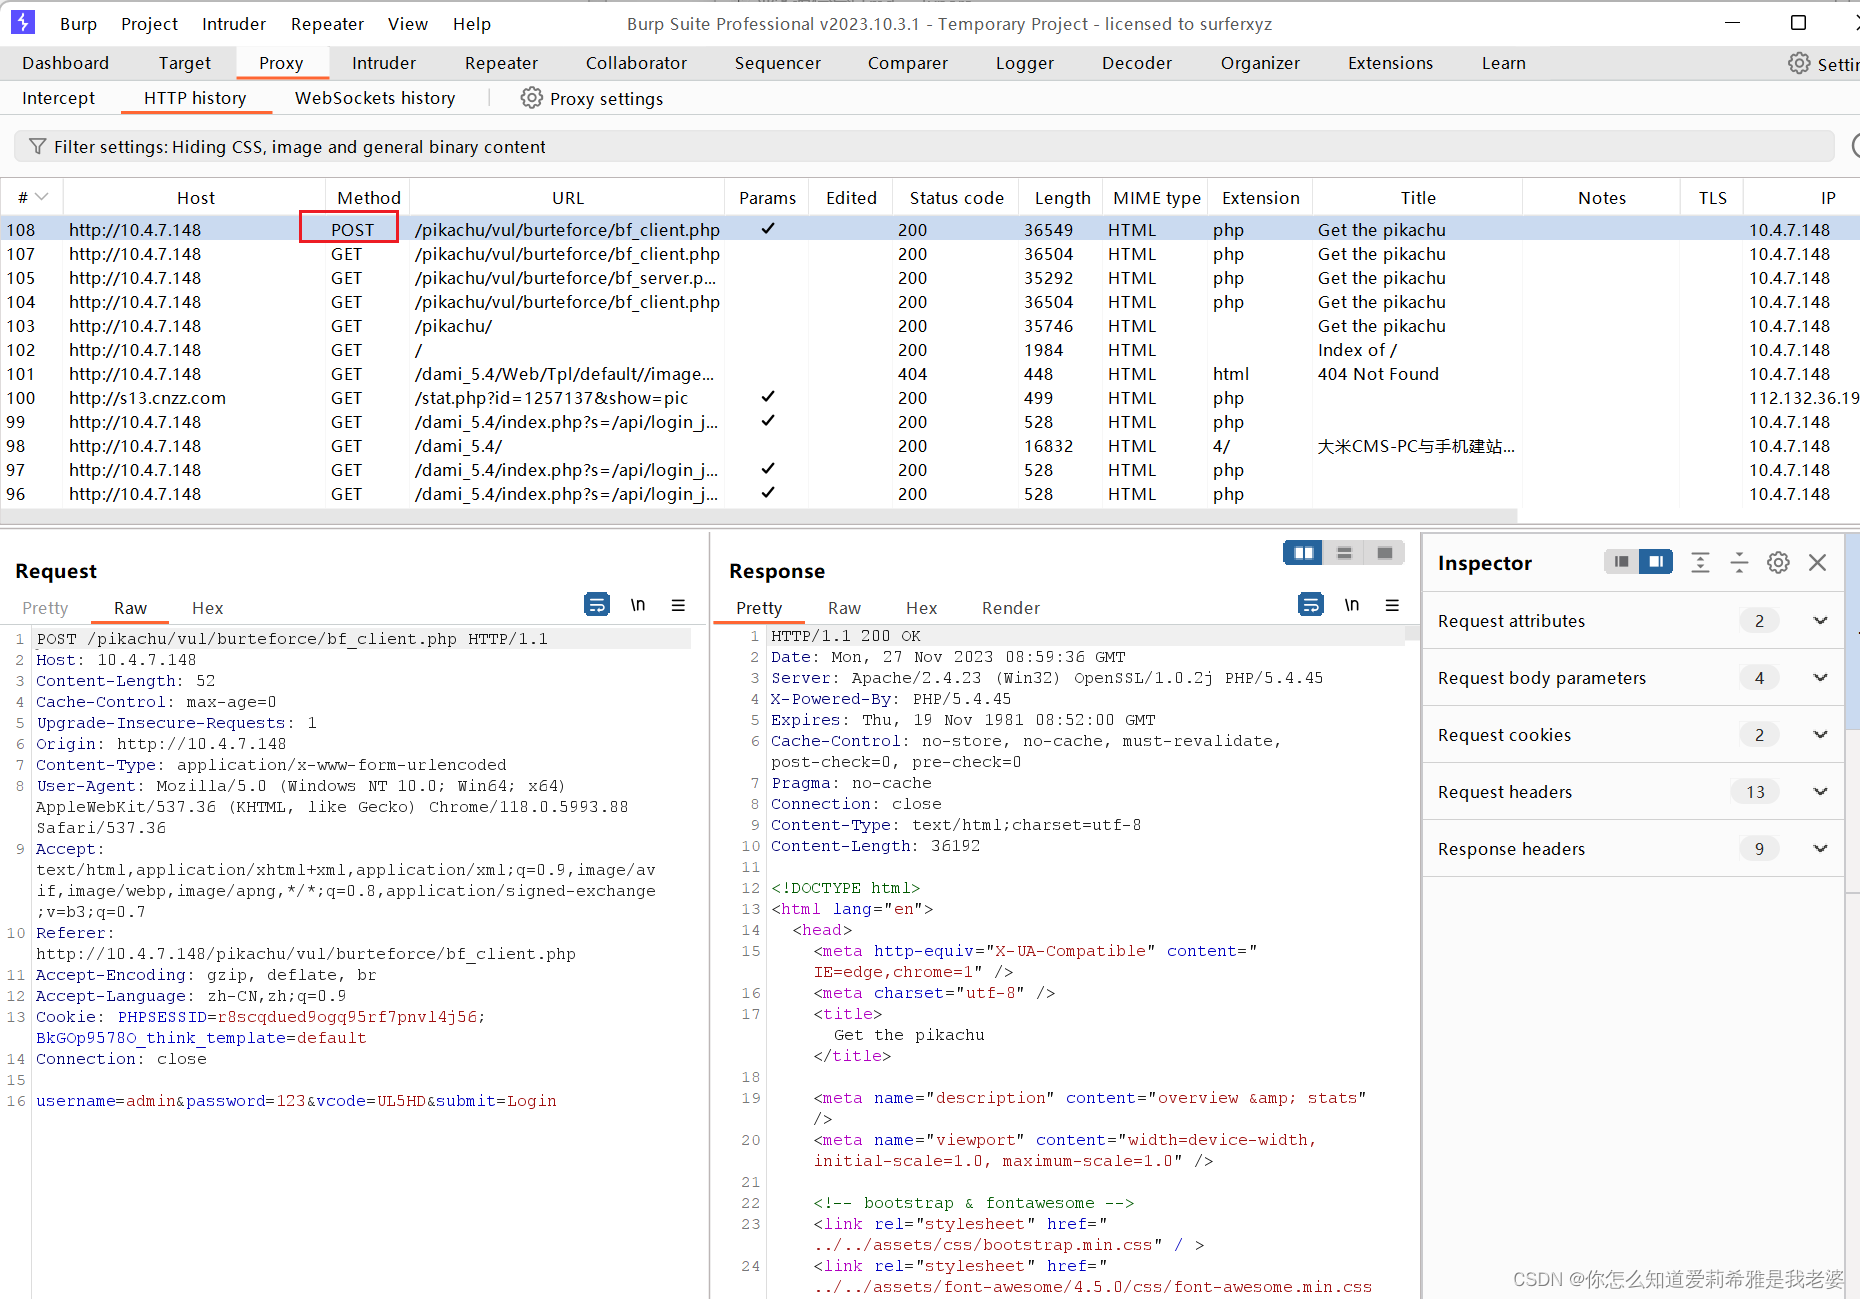Select top-bottom request/response layout

tap(1344, 553)
